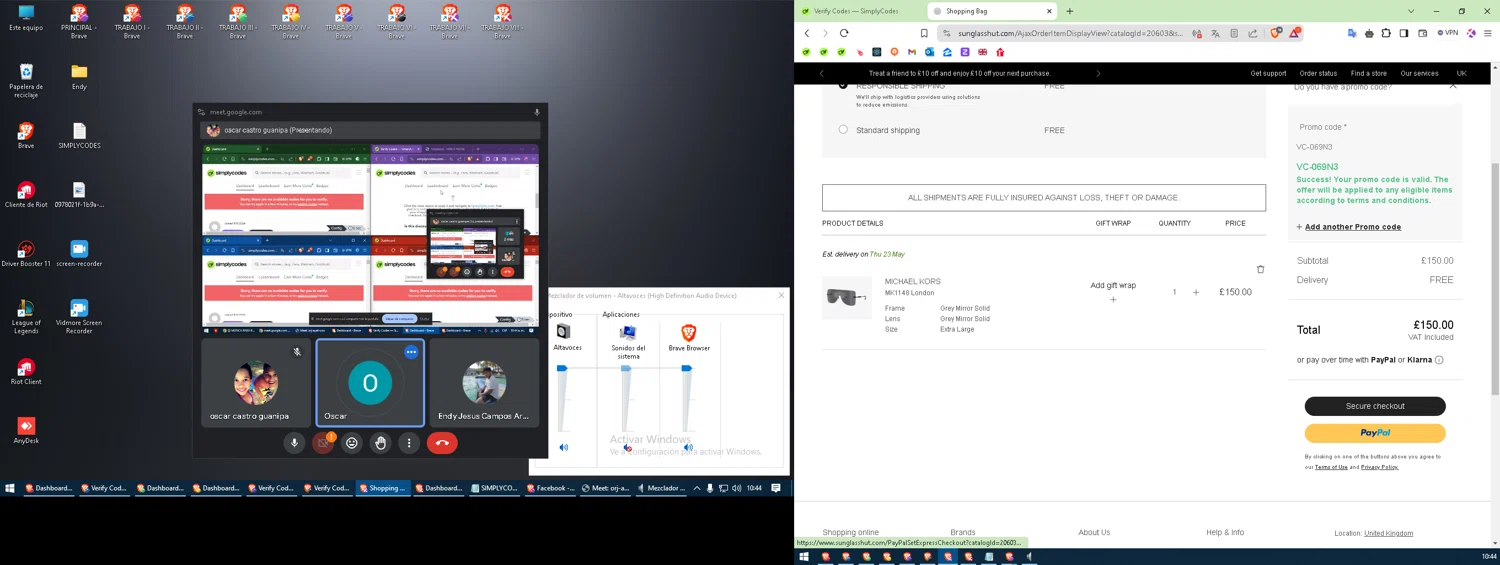
Task: Toggle Brave VPN button
Action: [x=1447, y=33]
